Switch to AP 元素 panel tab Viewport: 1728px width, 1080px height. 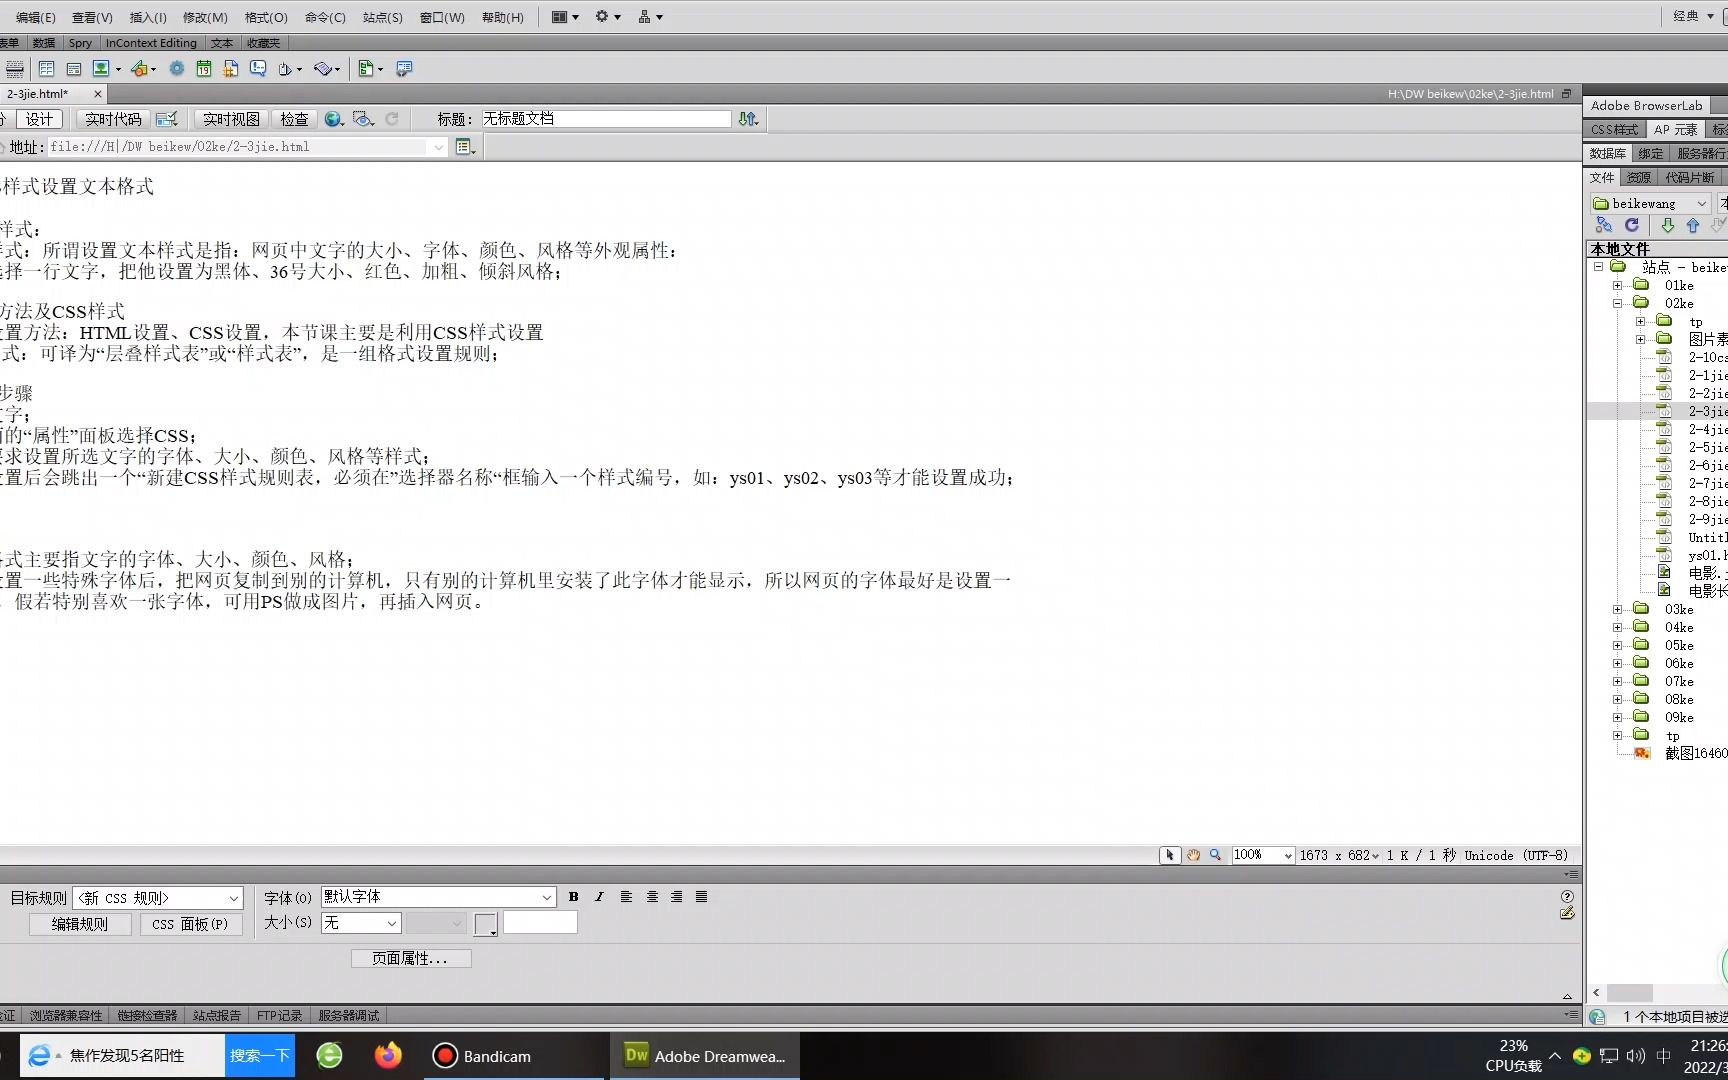coord(1675,130)
